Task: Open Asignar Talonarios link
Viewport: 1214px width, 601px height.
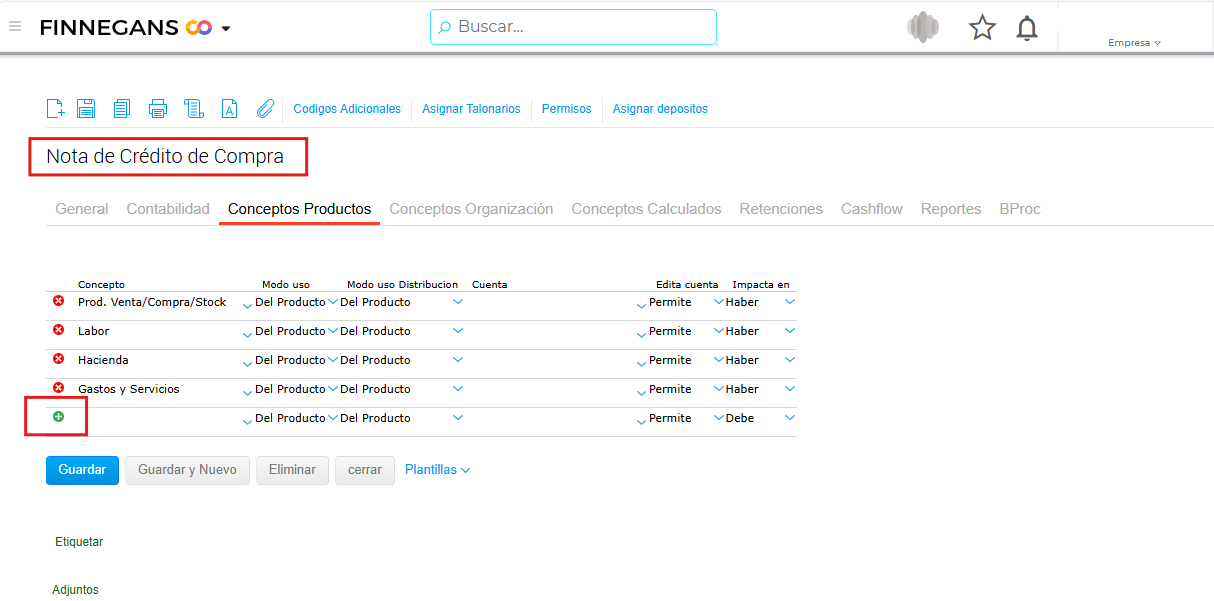Action: (471, 109)
